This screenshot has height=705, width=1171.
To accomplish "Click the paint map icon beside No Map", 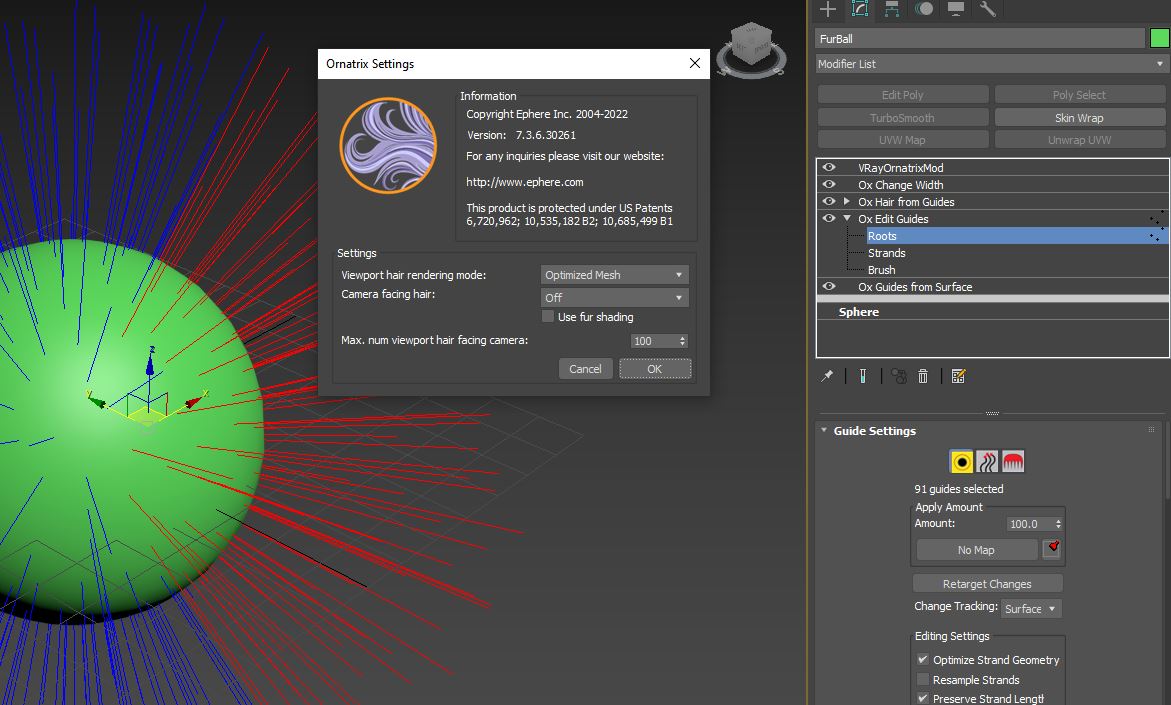I will pyautogui.click(x=1051, y=549).
